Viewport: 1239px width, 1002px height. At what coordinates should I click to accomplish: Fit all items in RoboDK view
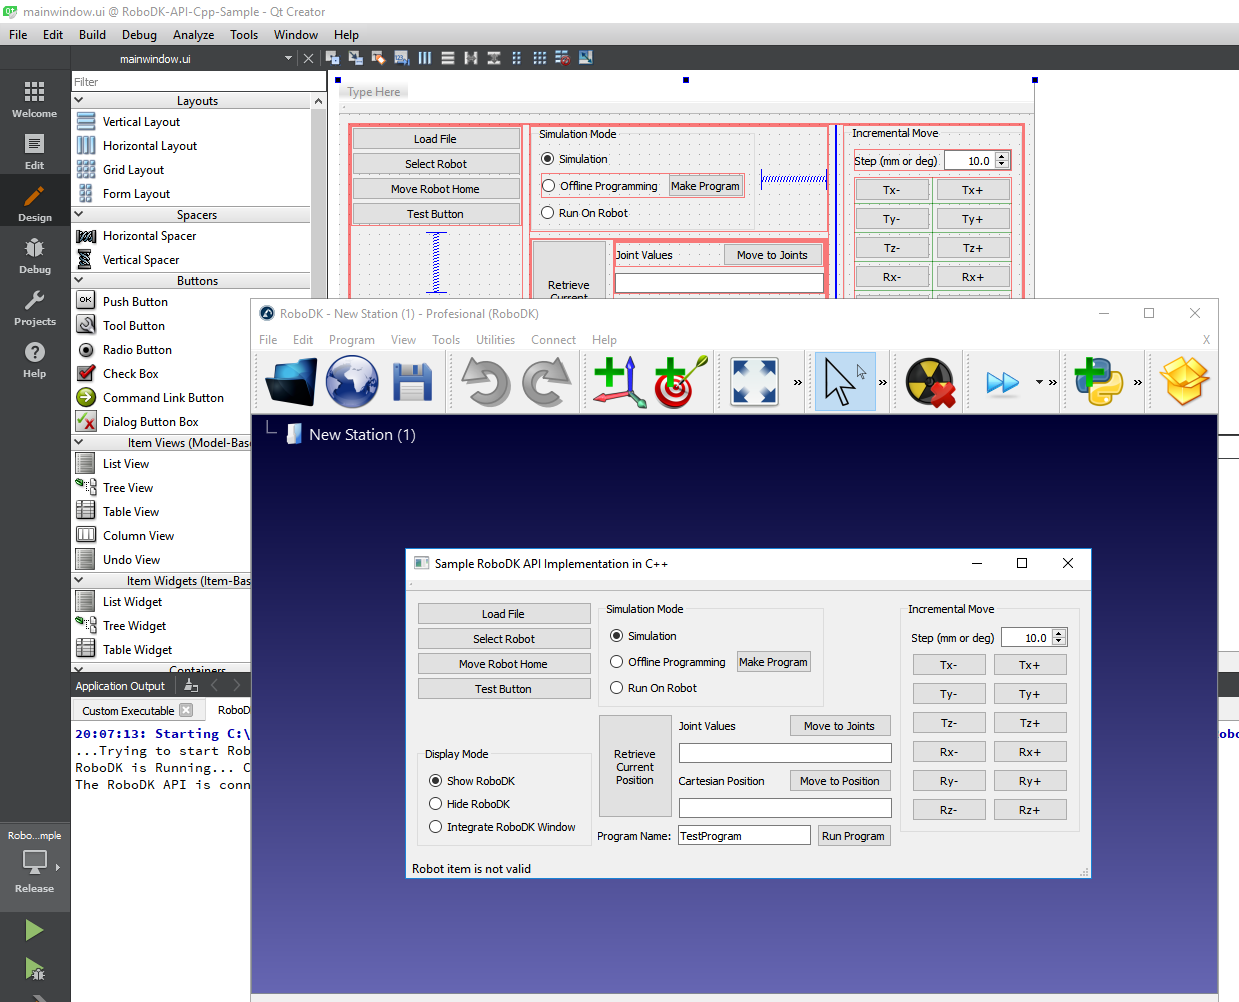point(754,382)
